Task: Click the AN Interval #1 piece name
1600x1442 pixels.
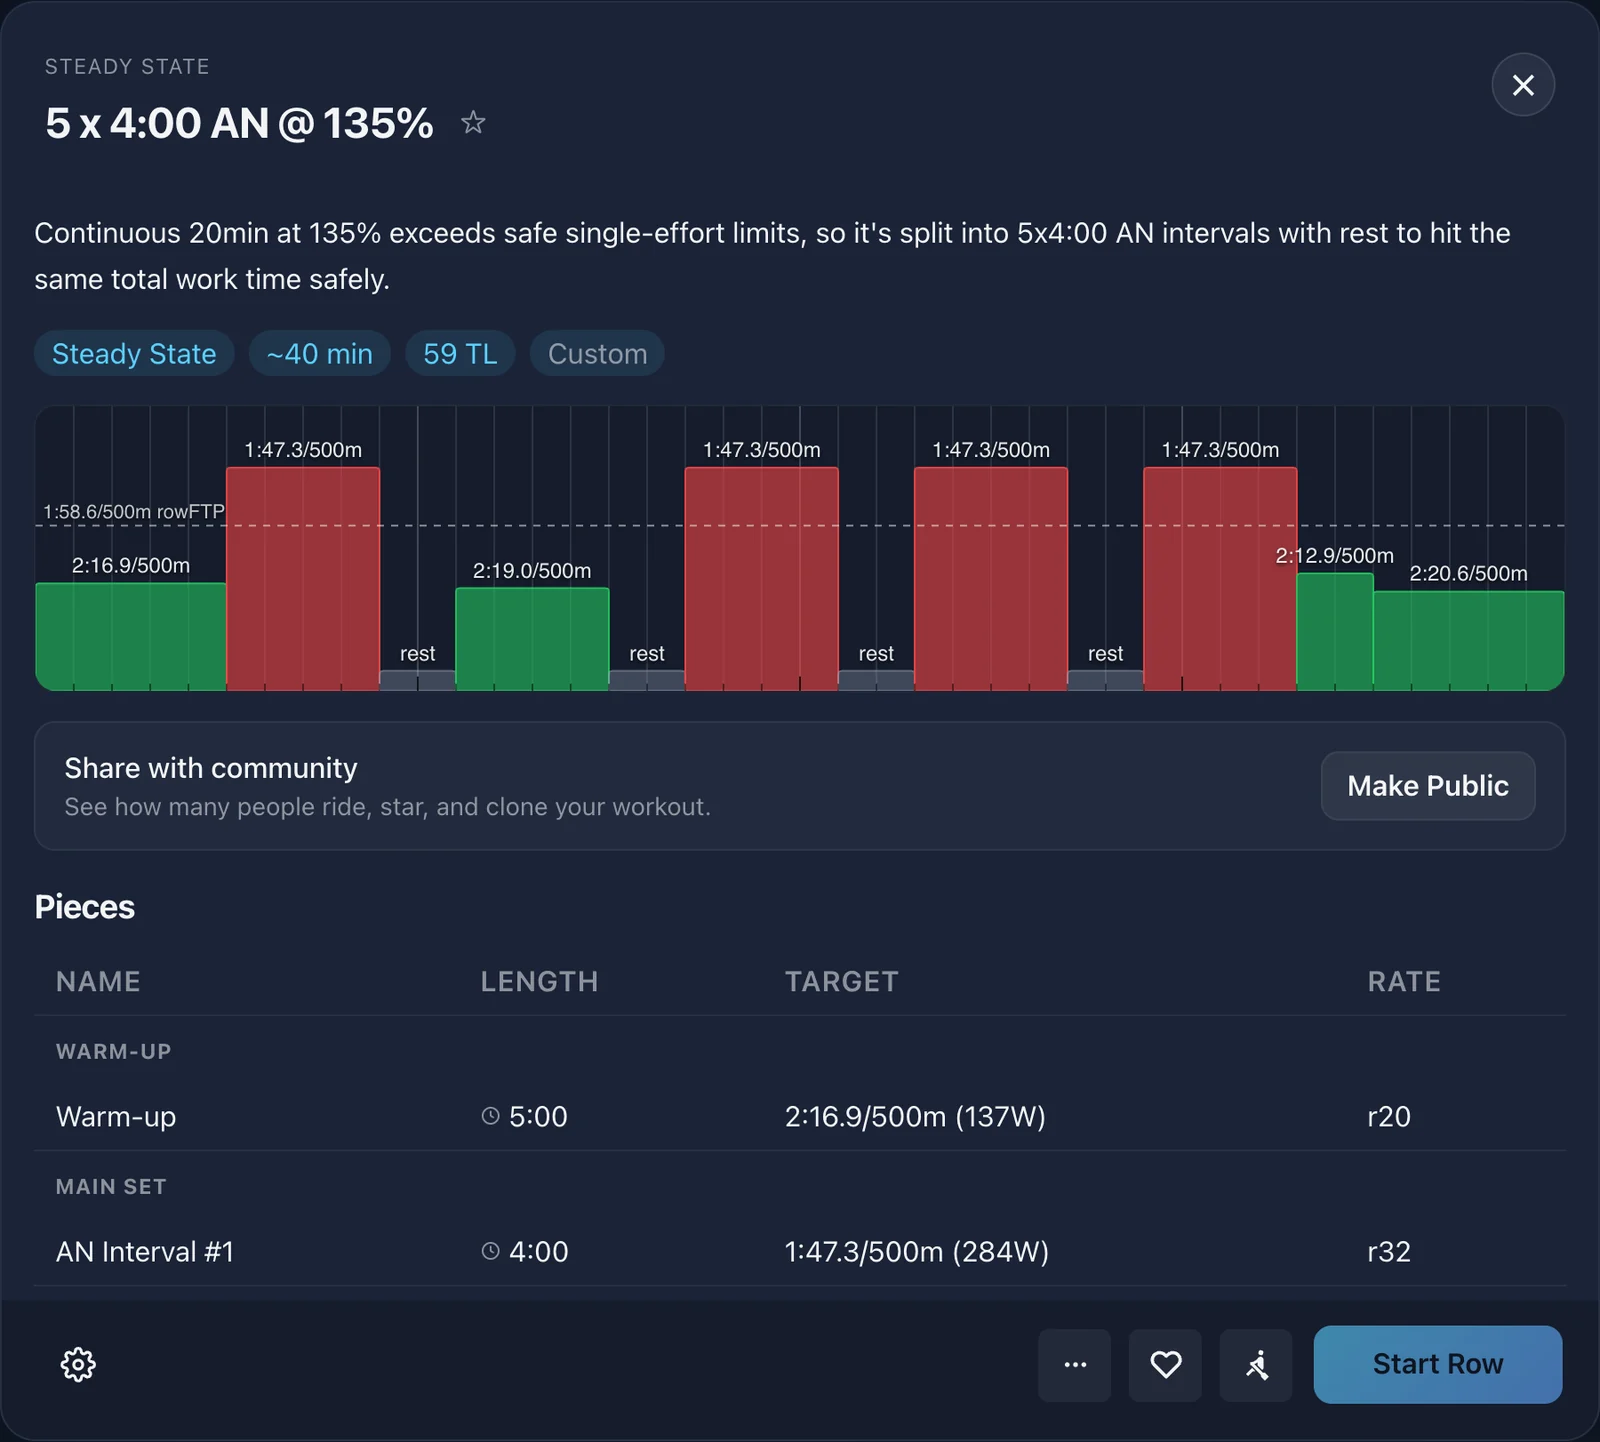Action: point(145,1251)
